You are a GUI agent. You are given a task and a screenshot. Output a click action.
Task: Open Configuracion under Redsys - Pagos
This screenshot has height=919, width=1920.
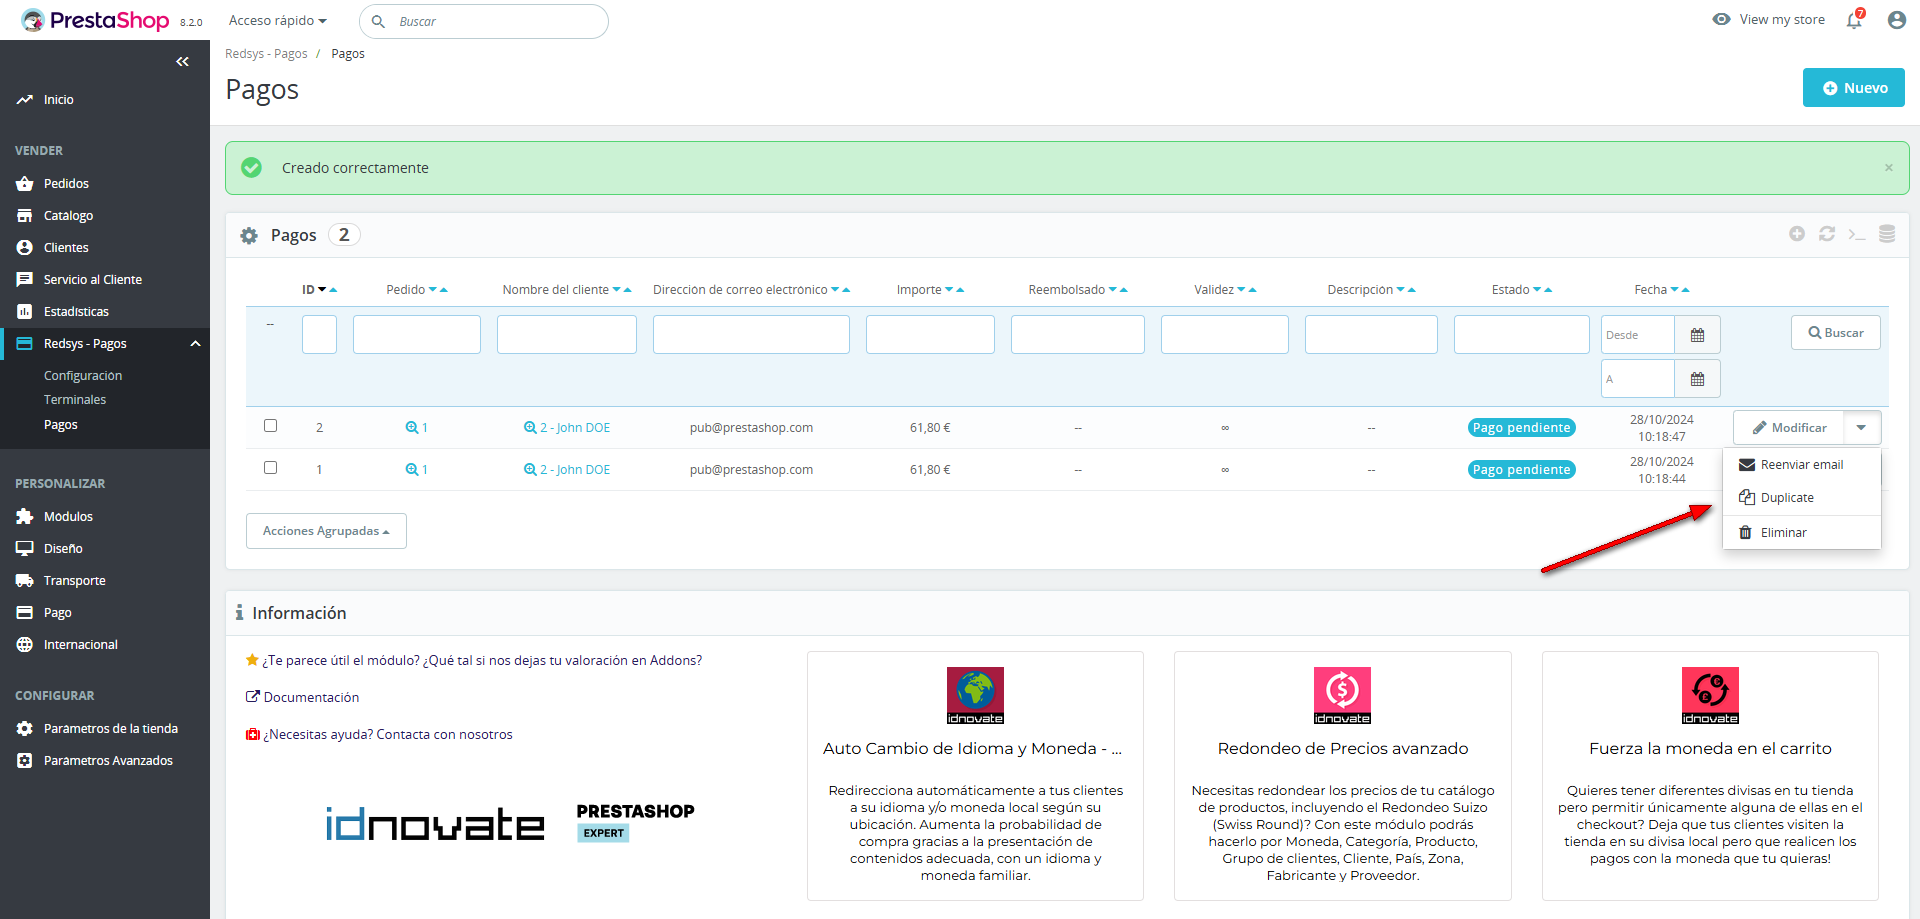tap(83, 376)
